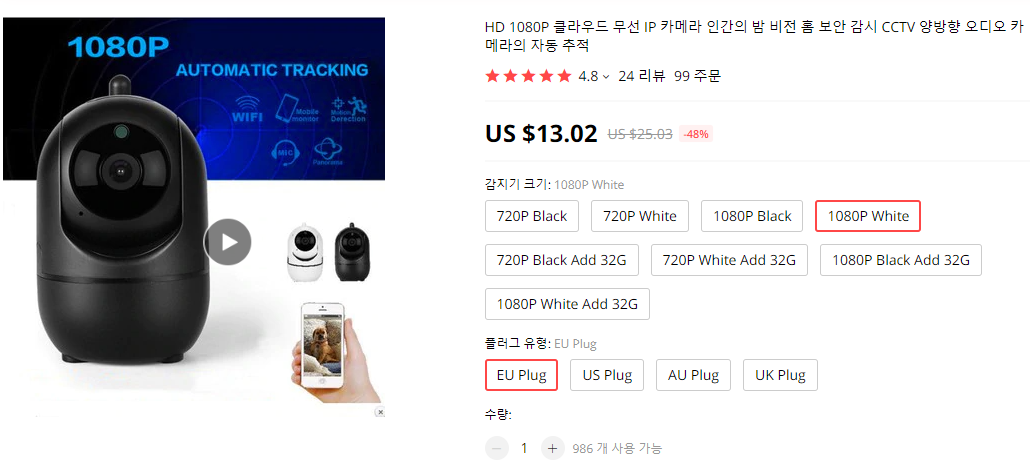Choose 720P White Add 32G
This screenshot has height=470, width=1030.
tap(729, 260)
